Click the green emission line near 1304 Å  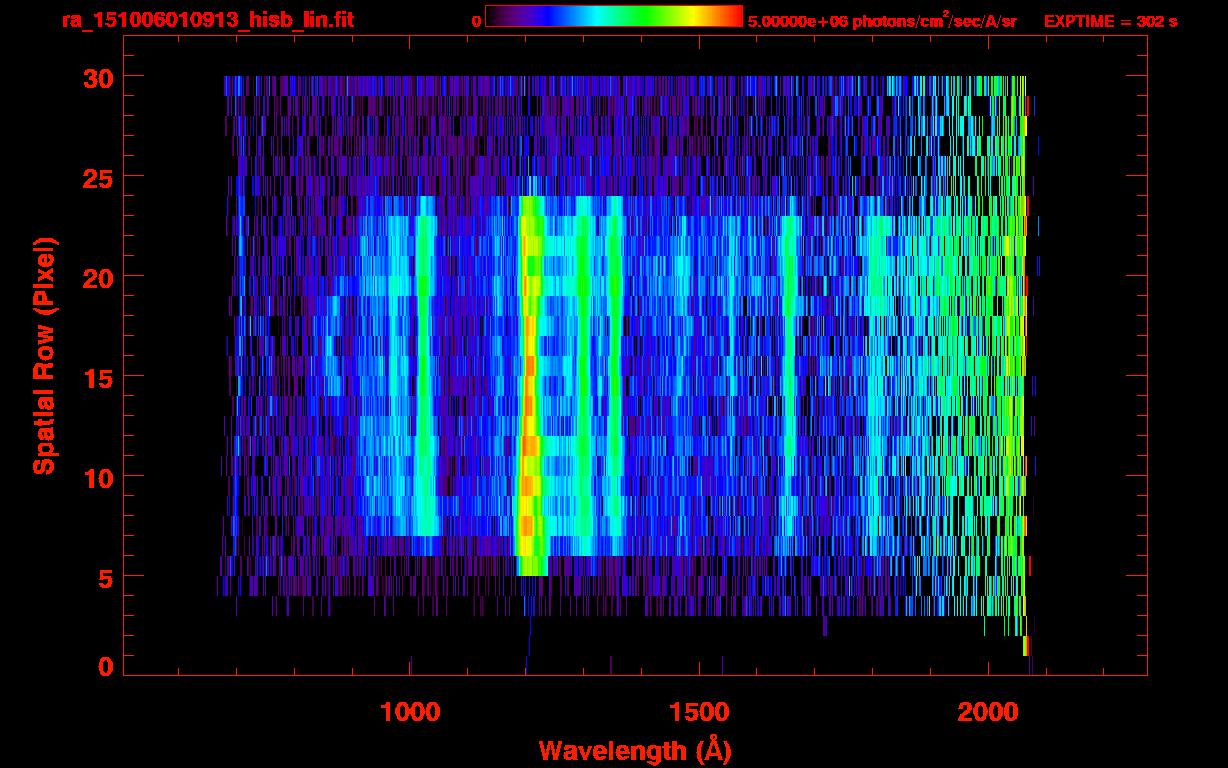click(x=583, y=380)
